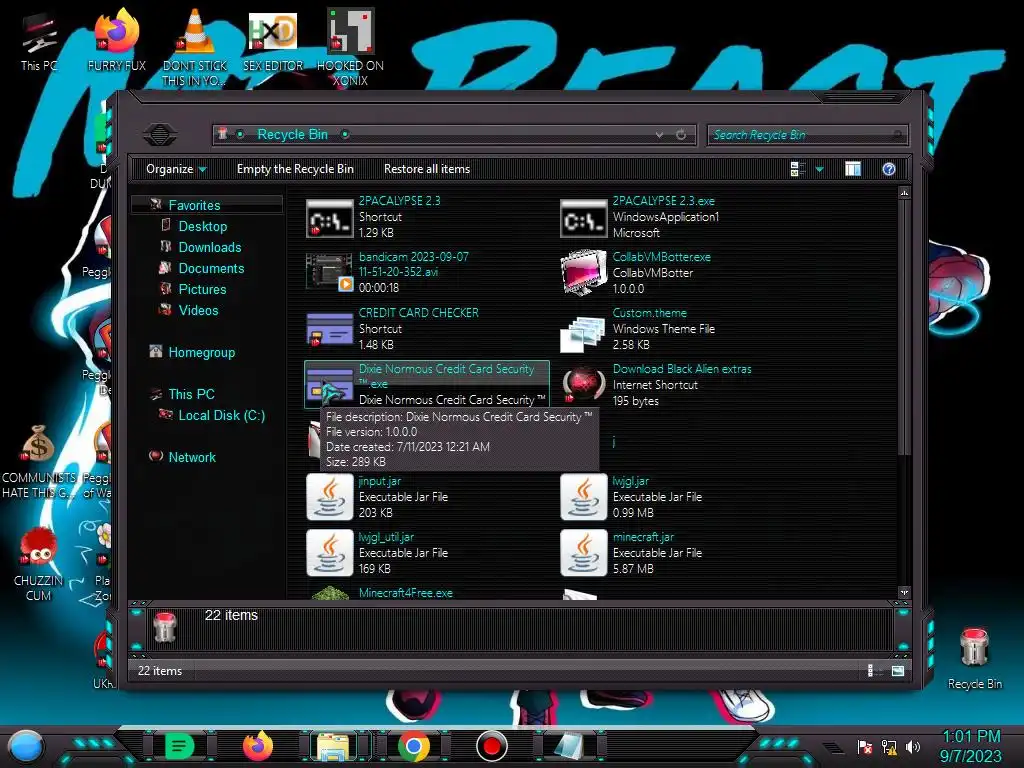
Task: Select the Custom.theme file icon
Action: [x=583, y=333]
